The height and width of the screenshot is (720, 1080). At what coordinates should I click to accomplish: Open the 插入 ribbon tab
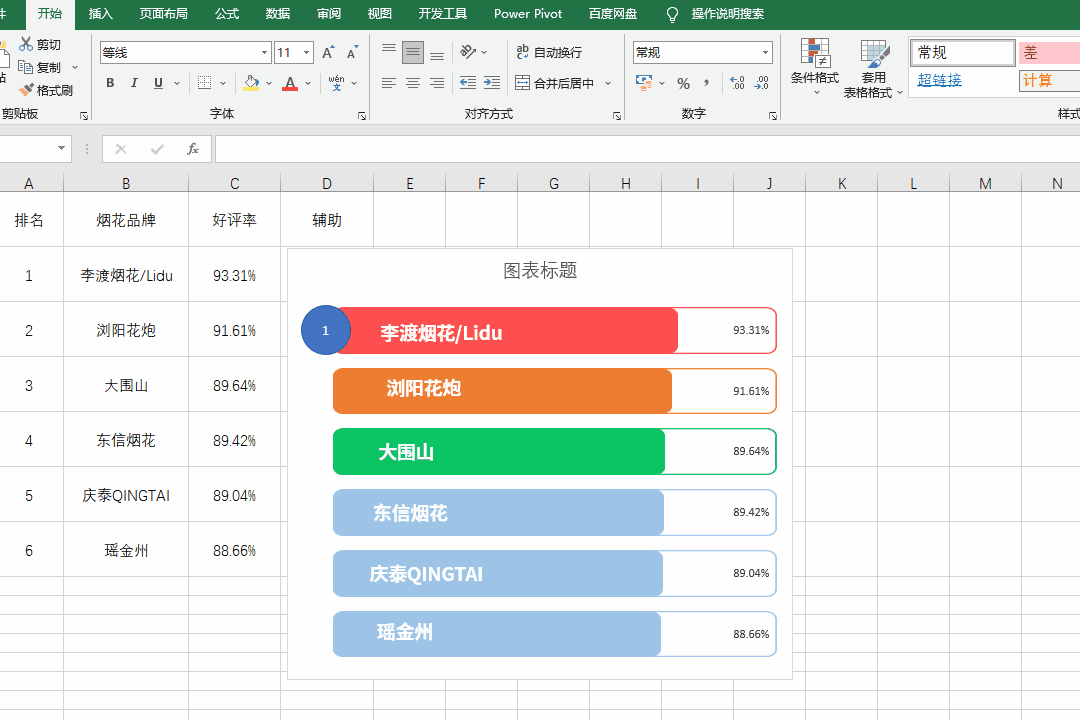(101, 14)
